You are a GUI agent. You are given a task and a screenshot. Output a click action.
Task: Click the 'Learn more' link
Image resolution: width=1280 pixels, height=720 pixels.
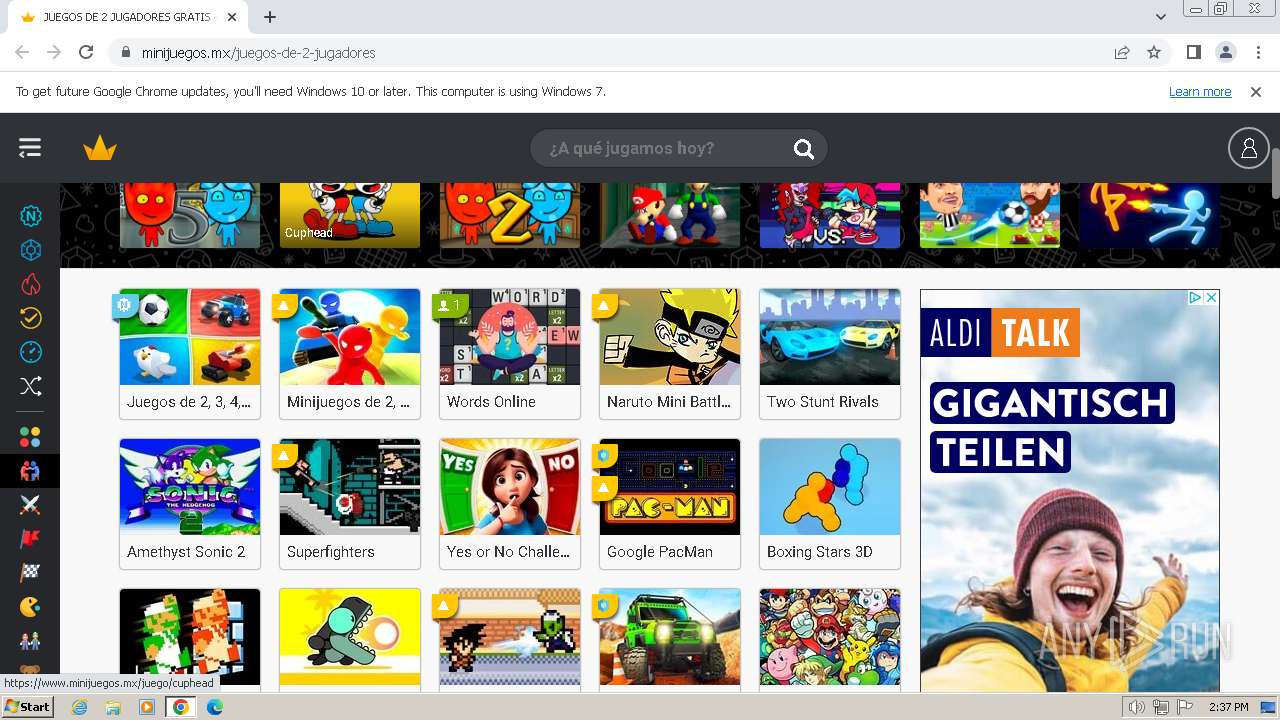(1200, 91)
